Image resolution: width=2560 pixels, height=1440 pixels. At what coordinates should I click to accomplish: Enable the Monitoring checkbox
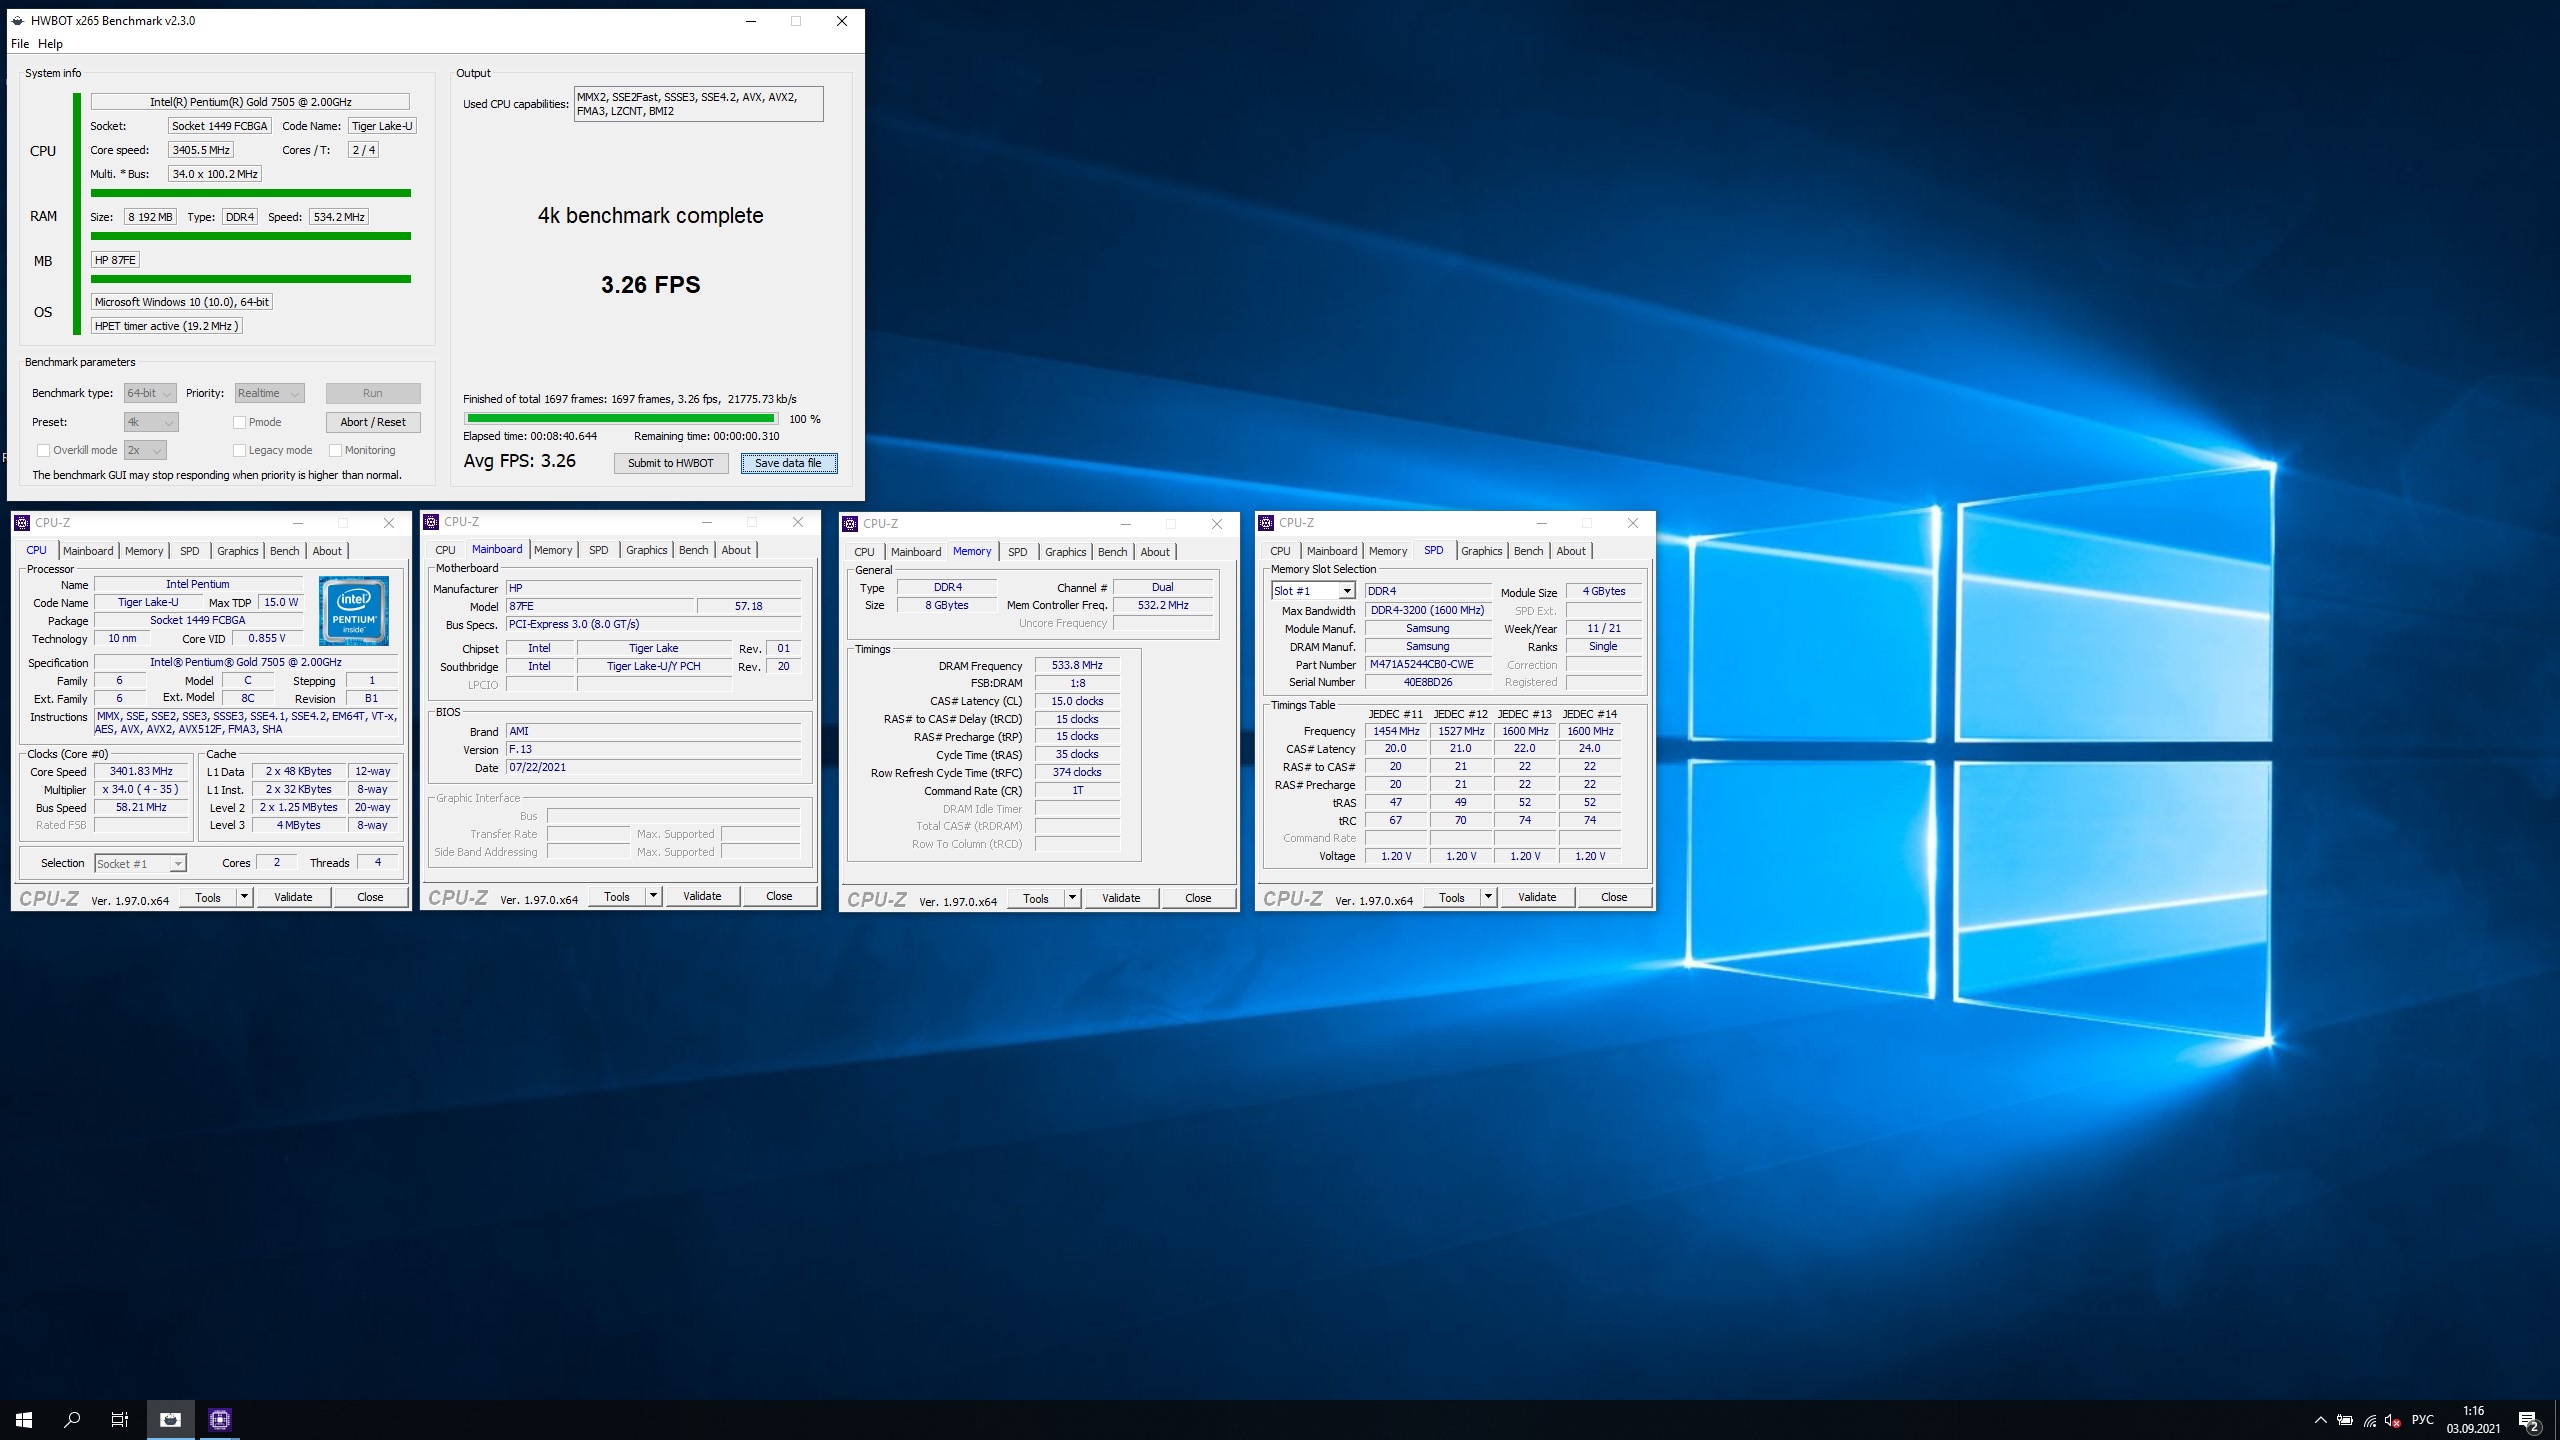[x=335, y=450]
